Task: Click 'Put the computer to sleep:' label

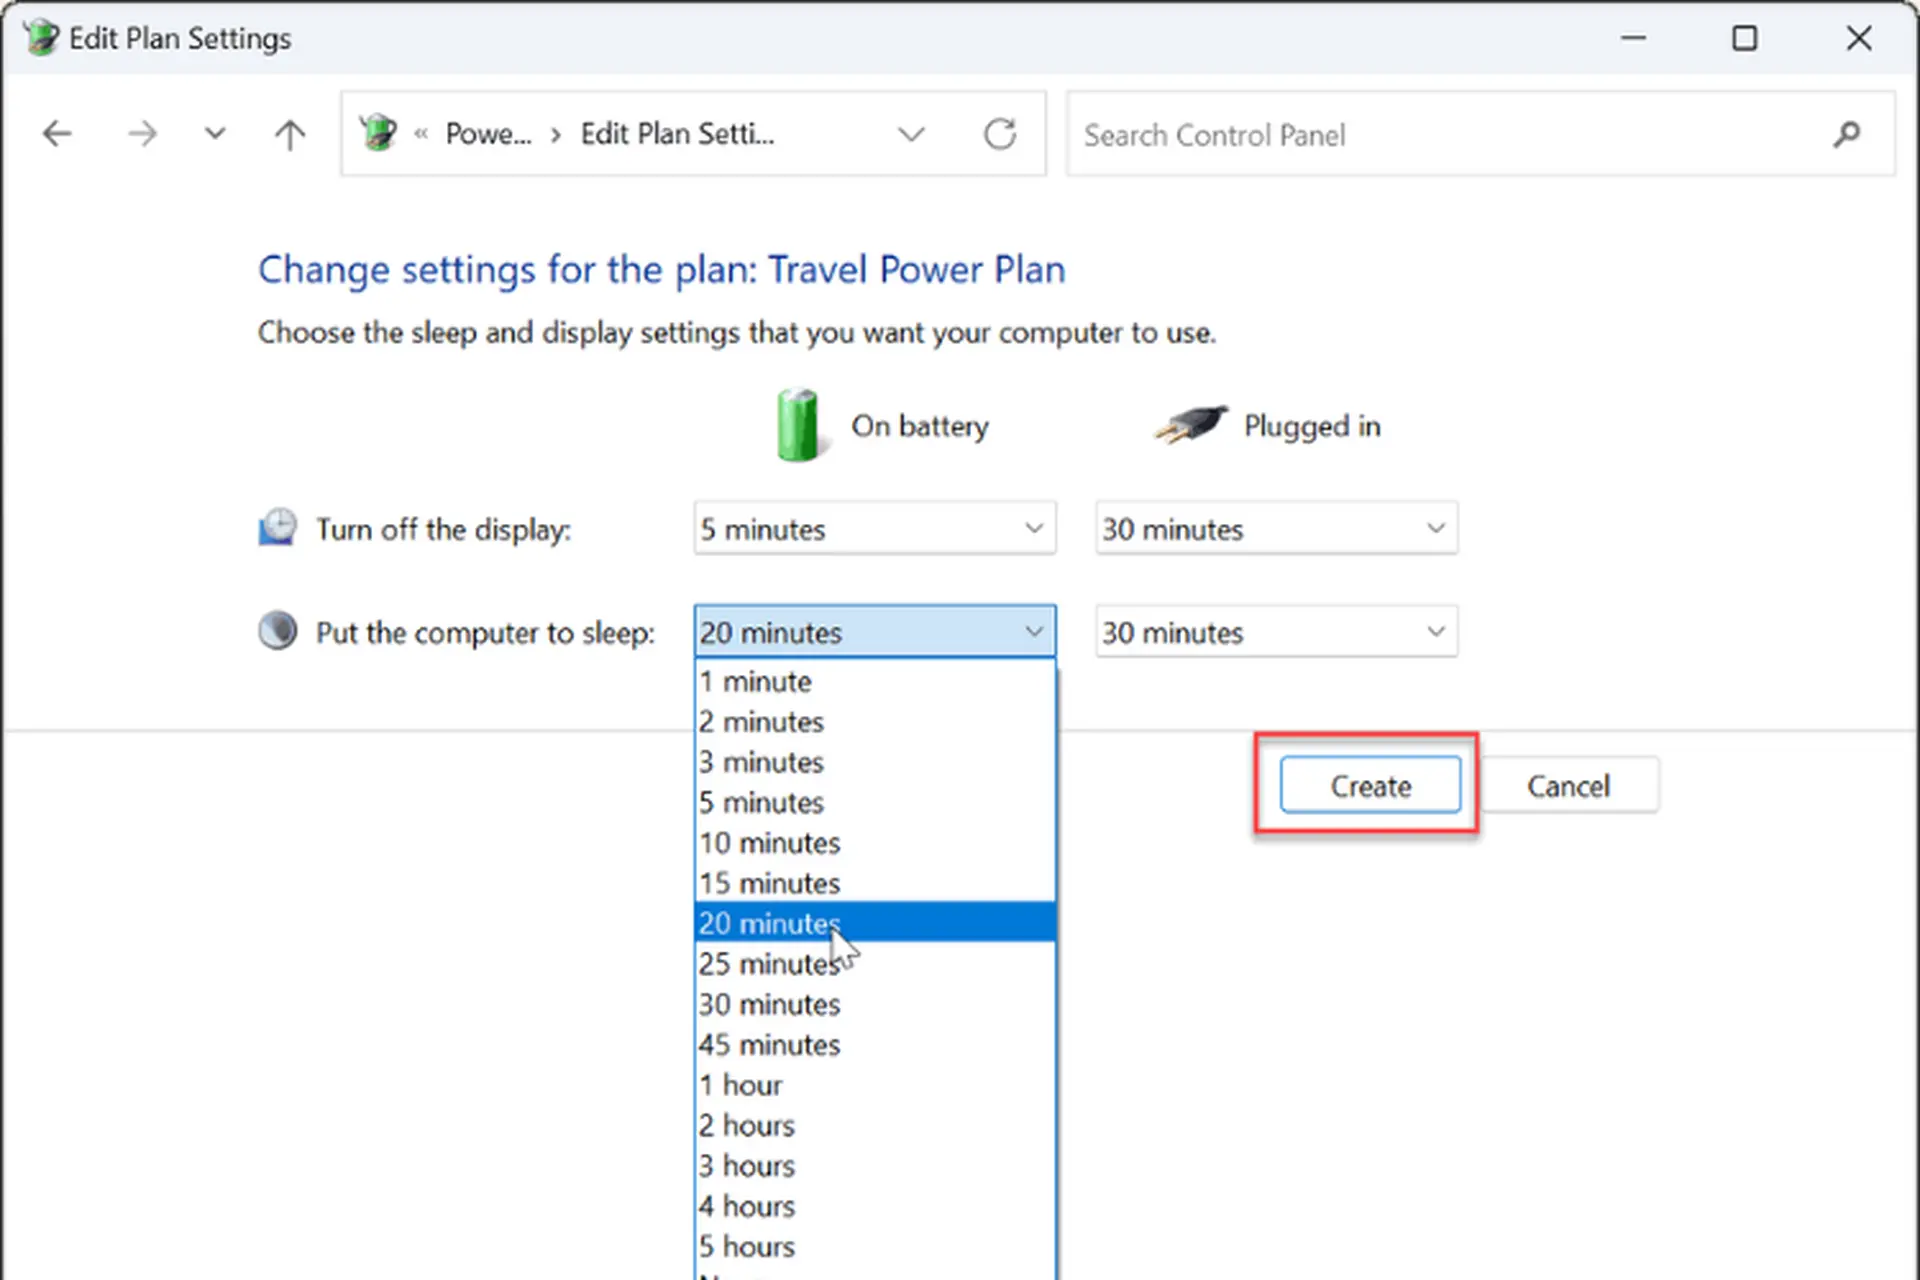Action: click(x=485, y=632)
